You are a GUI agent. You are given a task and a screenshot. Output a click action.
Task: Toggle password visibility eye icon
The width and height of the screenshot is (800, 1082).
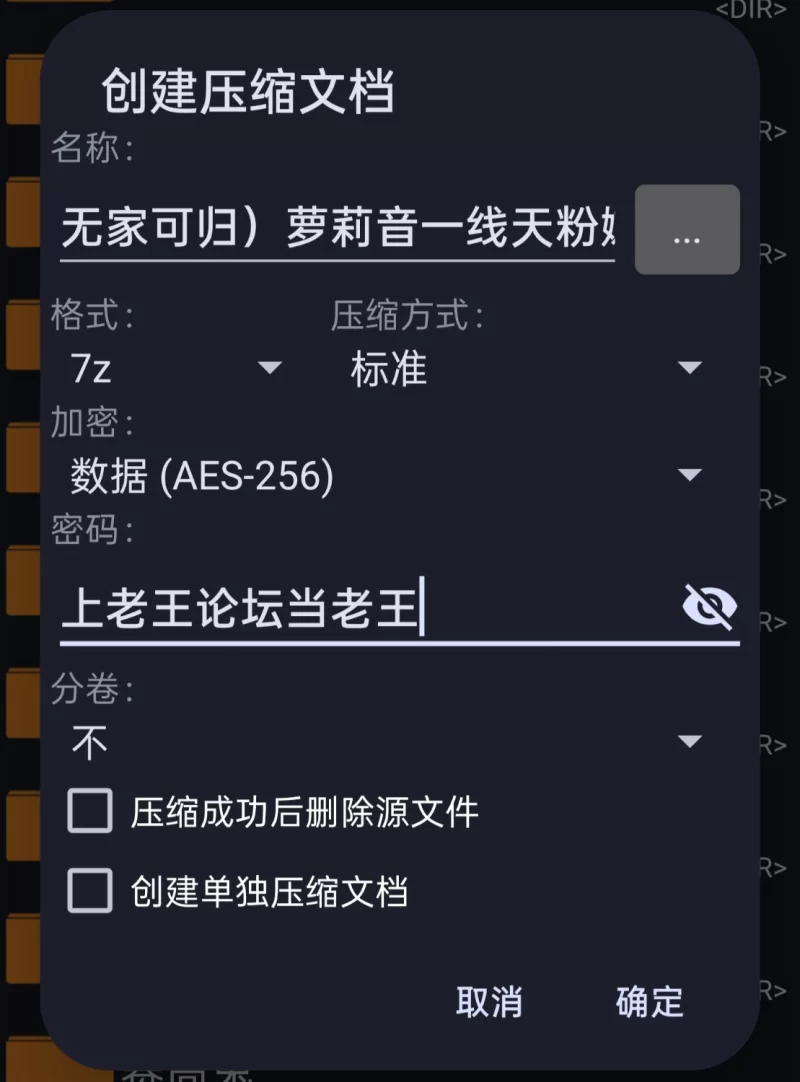[x=709, y=606]
